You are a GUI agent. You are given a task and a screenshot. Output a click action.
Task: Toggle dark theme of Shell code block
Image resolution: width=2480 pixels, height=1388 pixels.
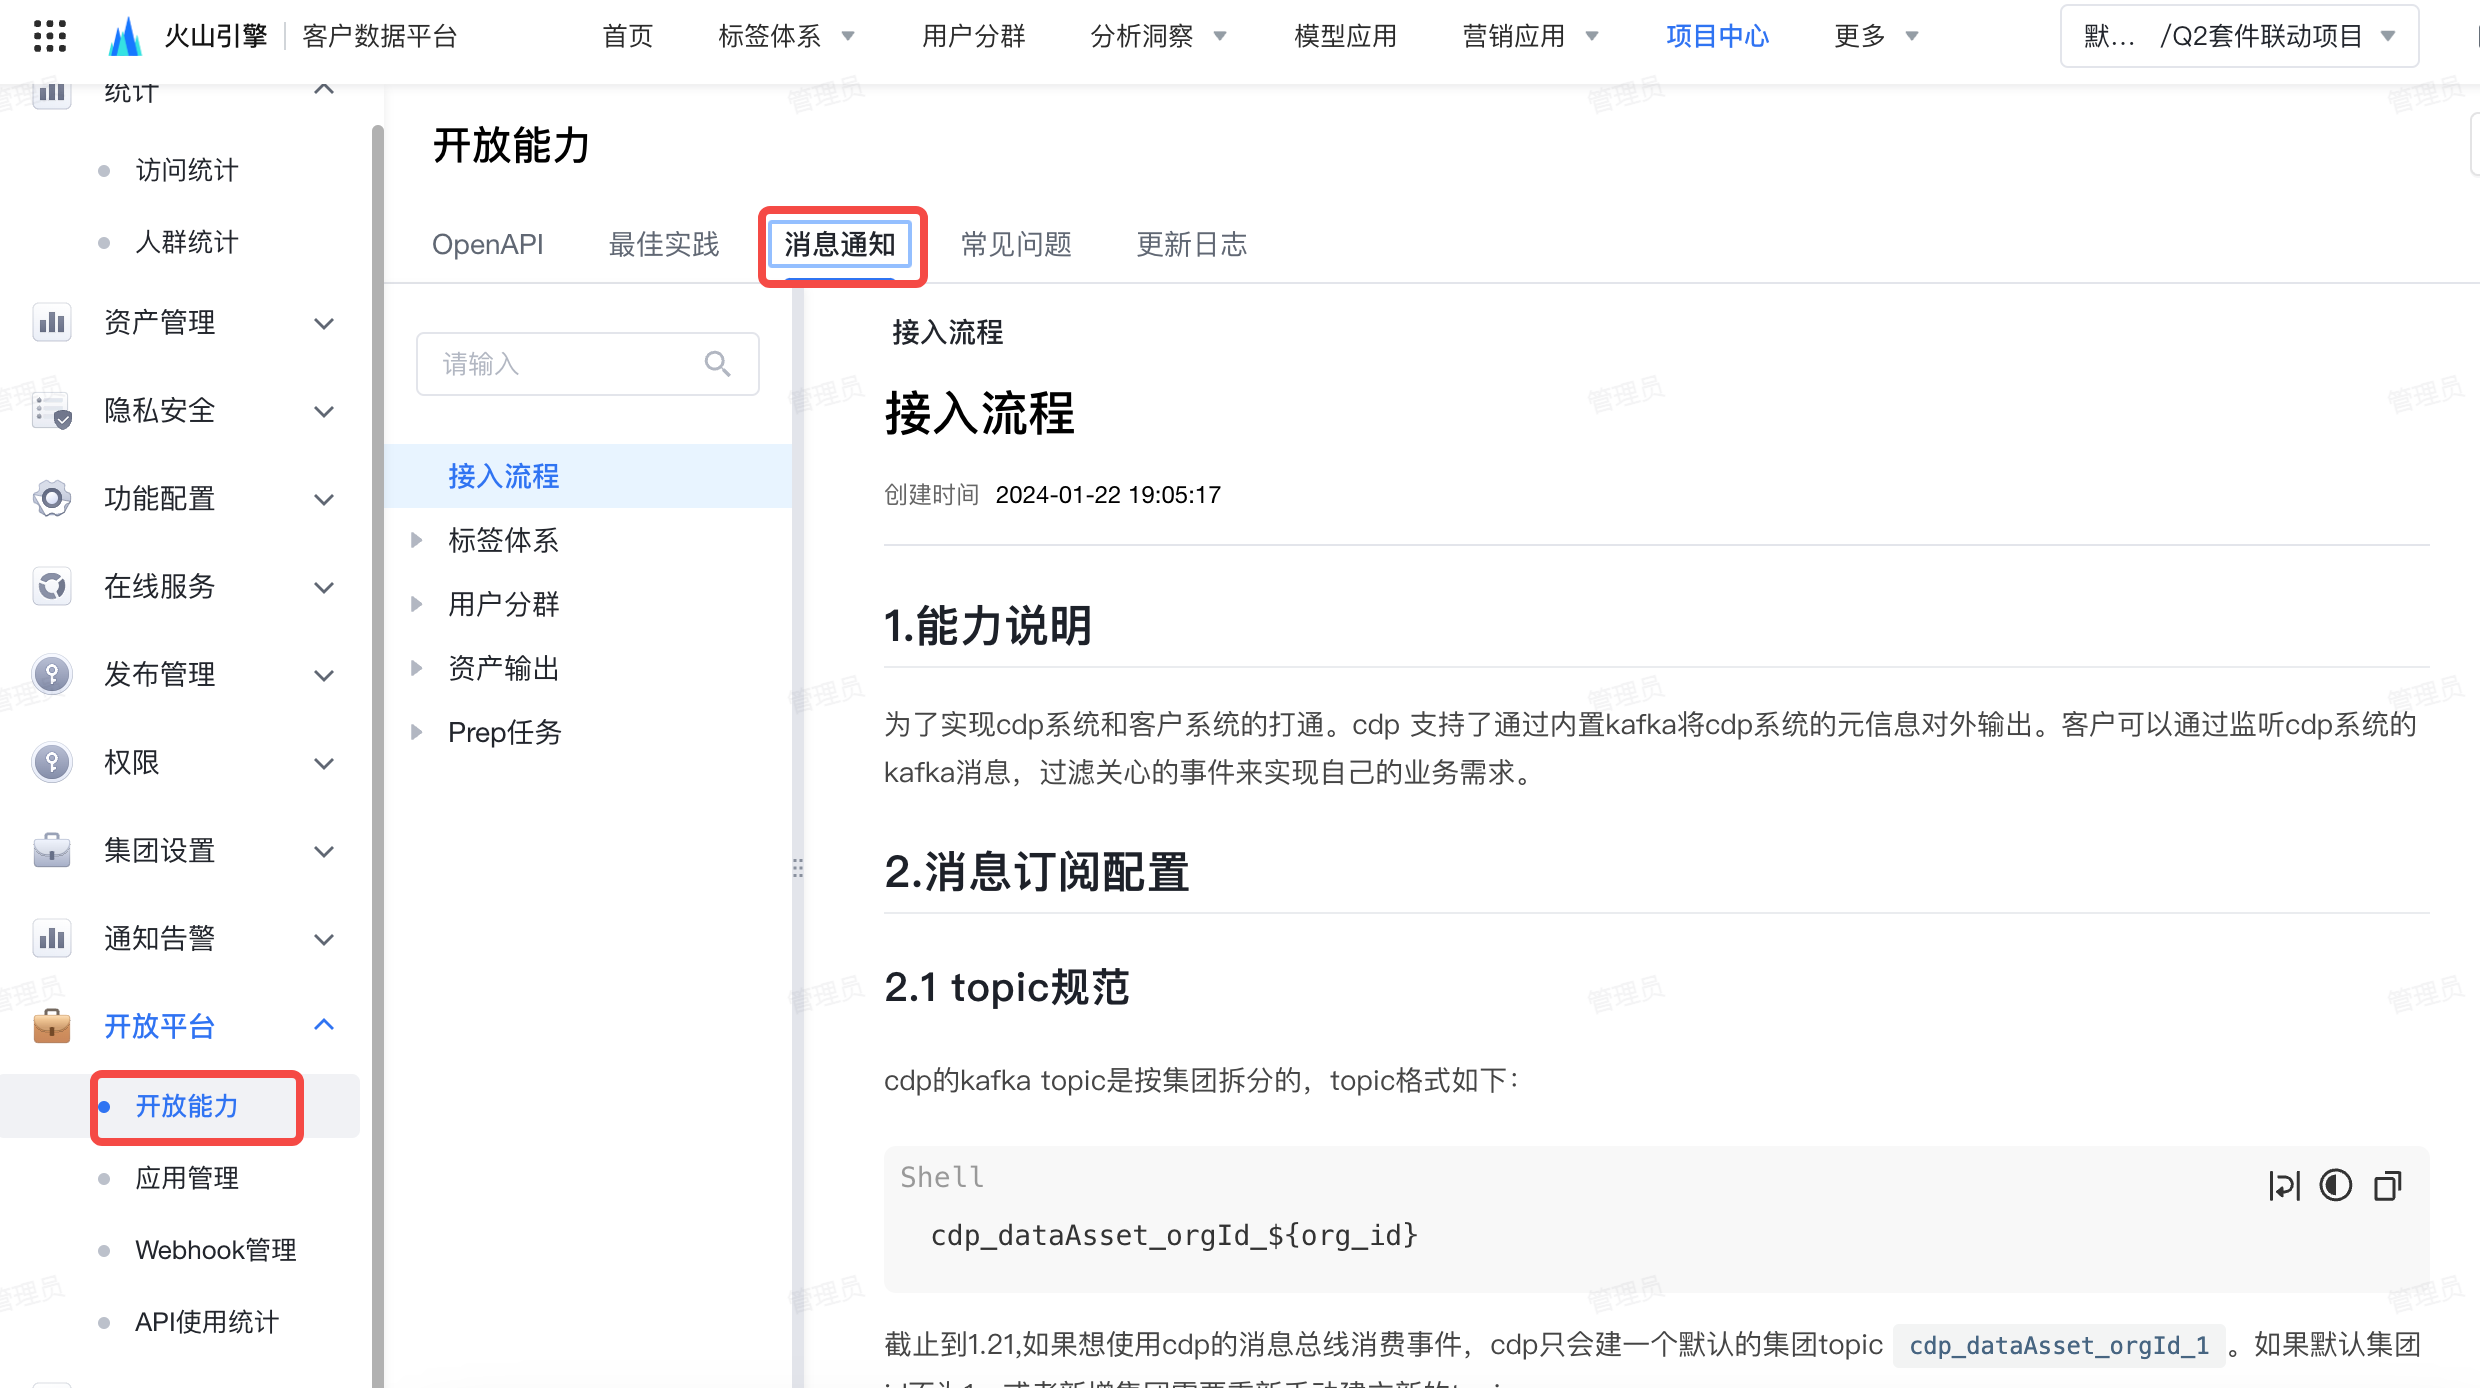pyautogui.click(x=2336, y=1186)
